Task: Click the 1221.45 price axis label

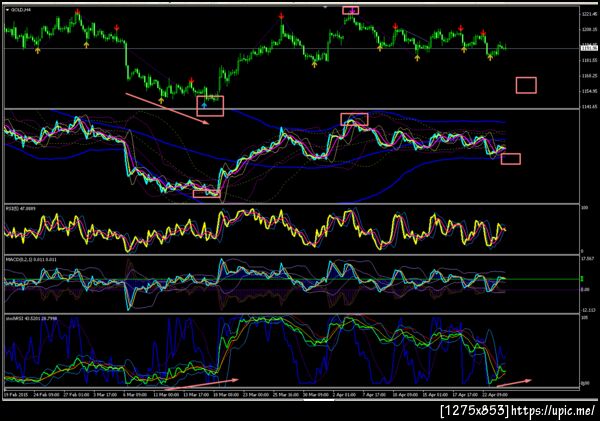Action: pyautogui.click(x=589, y=15)
